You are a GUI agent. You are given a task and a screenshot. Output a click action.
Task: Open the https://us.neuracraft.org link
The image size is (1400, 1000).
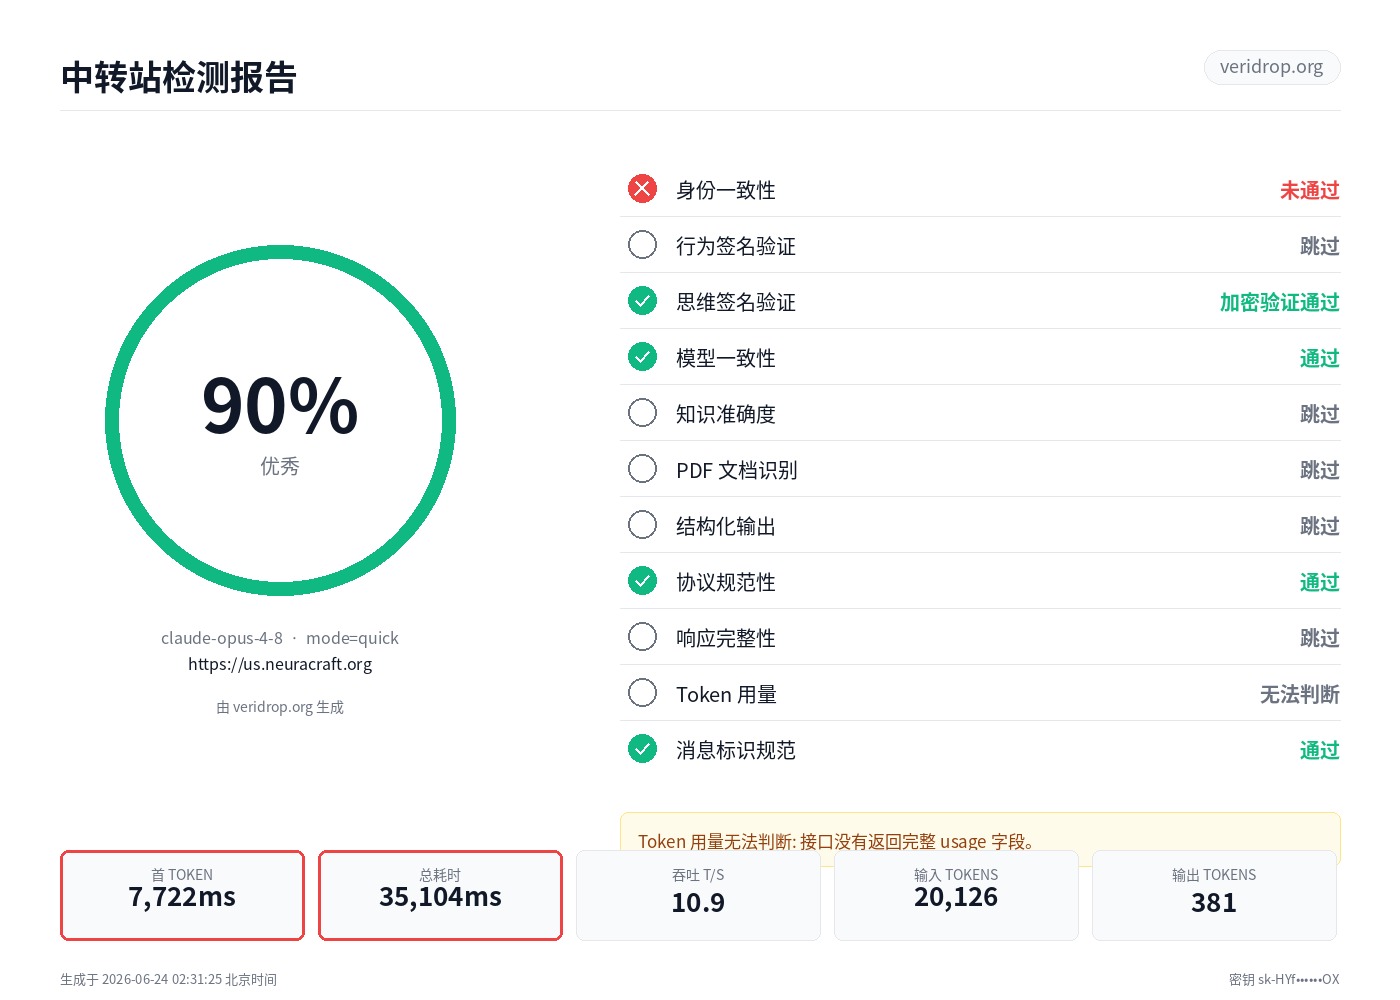tap(280, 664)
